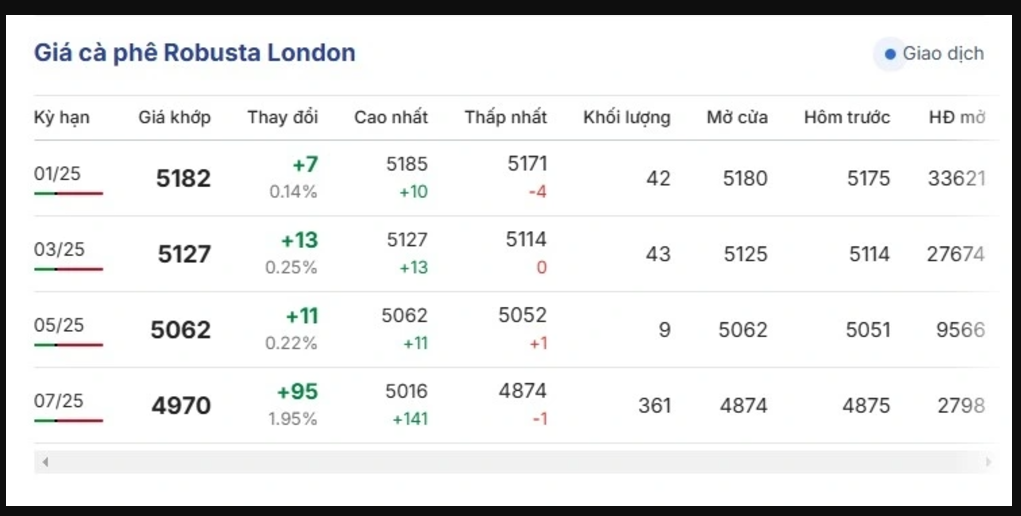The height and width of the screenshot is (516, 1021).
Task: Click the HĐ mở column header
Action: (x=957, y=117)
